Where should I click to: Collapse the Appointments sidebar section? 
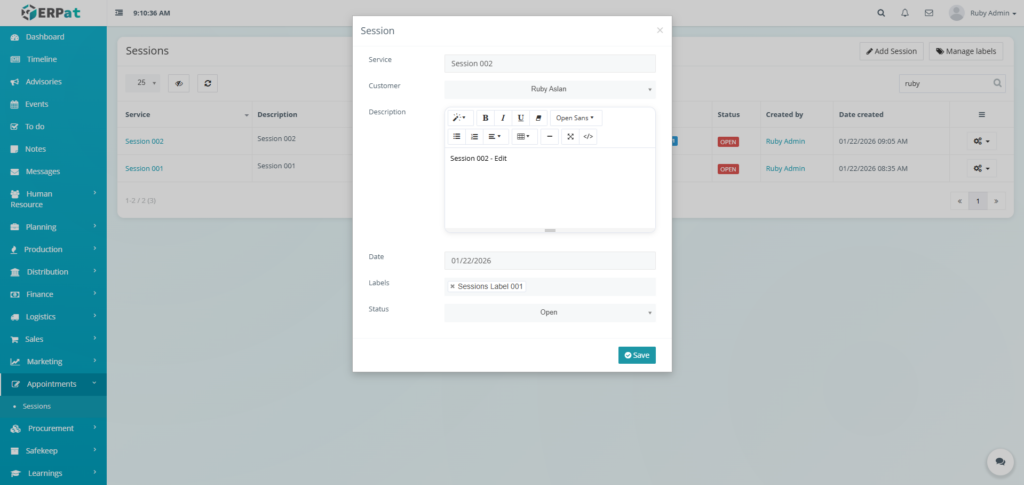click(54, 384)
